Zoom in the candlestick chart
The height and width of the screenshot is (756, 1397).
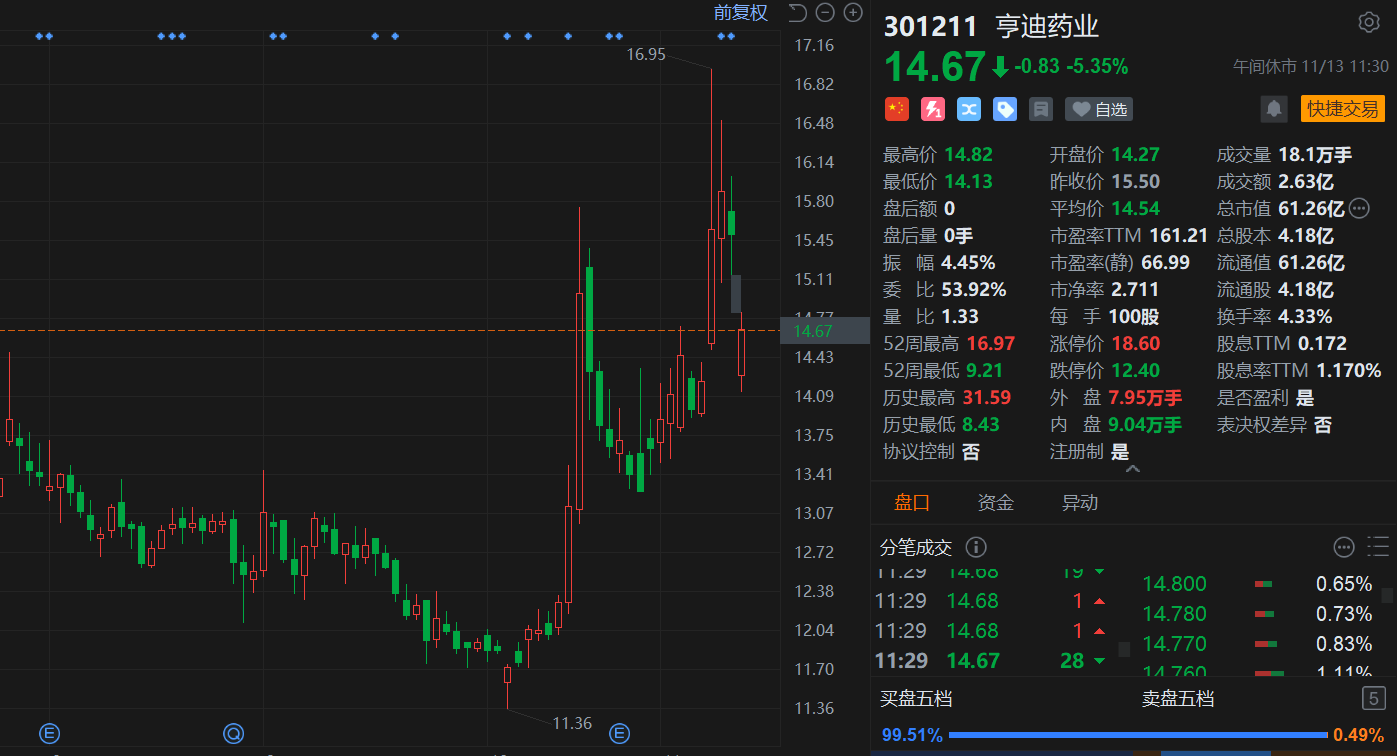click(853, 12)
